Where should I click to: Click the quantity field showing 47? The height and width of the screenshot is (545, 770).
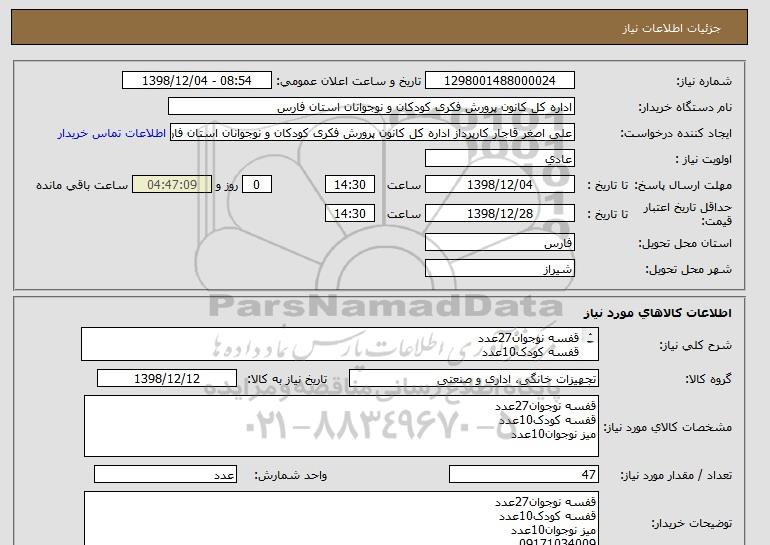click(523, 475)
